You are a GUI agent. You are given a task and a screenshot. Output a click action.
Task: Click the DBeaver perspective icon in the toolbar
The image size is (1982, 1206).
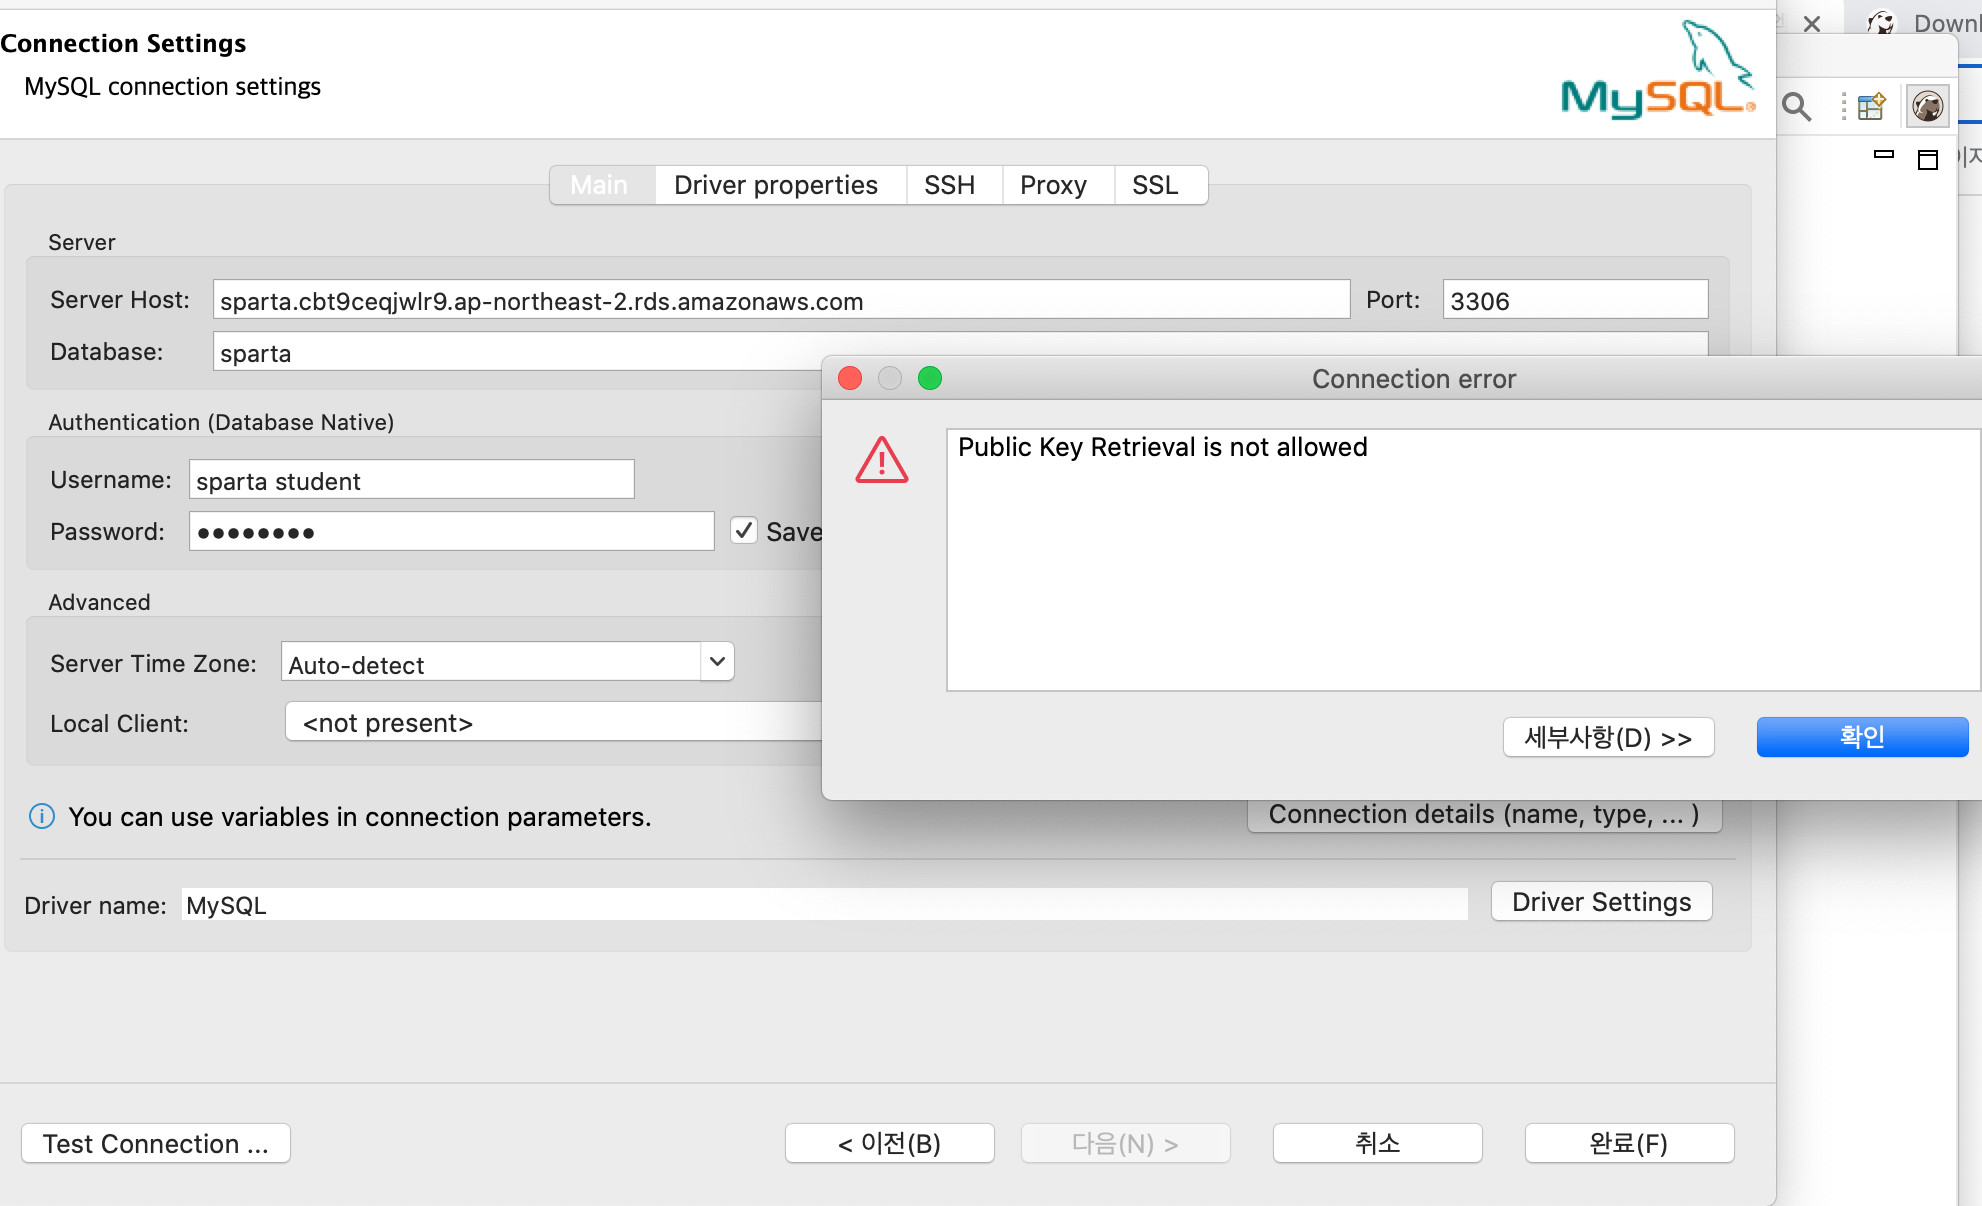pos(1927,106)
